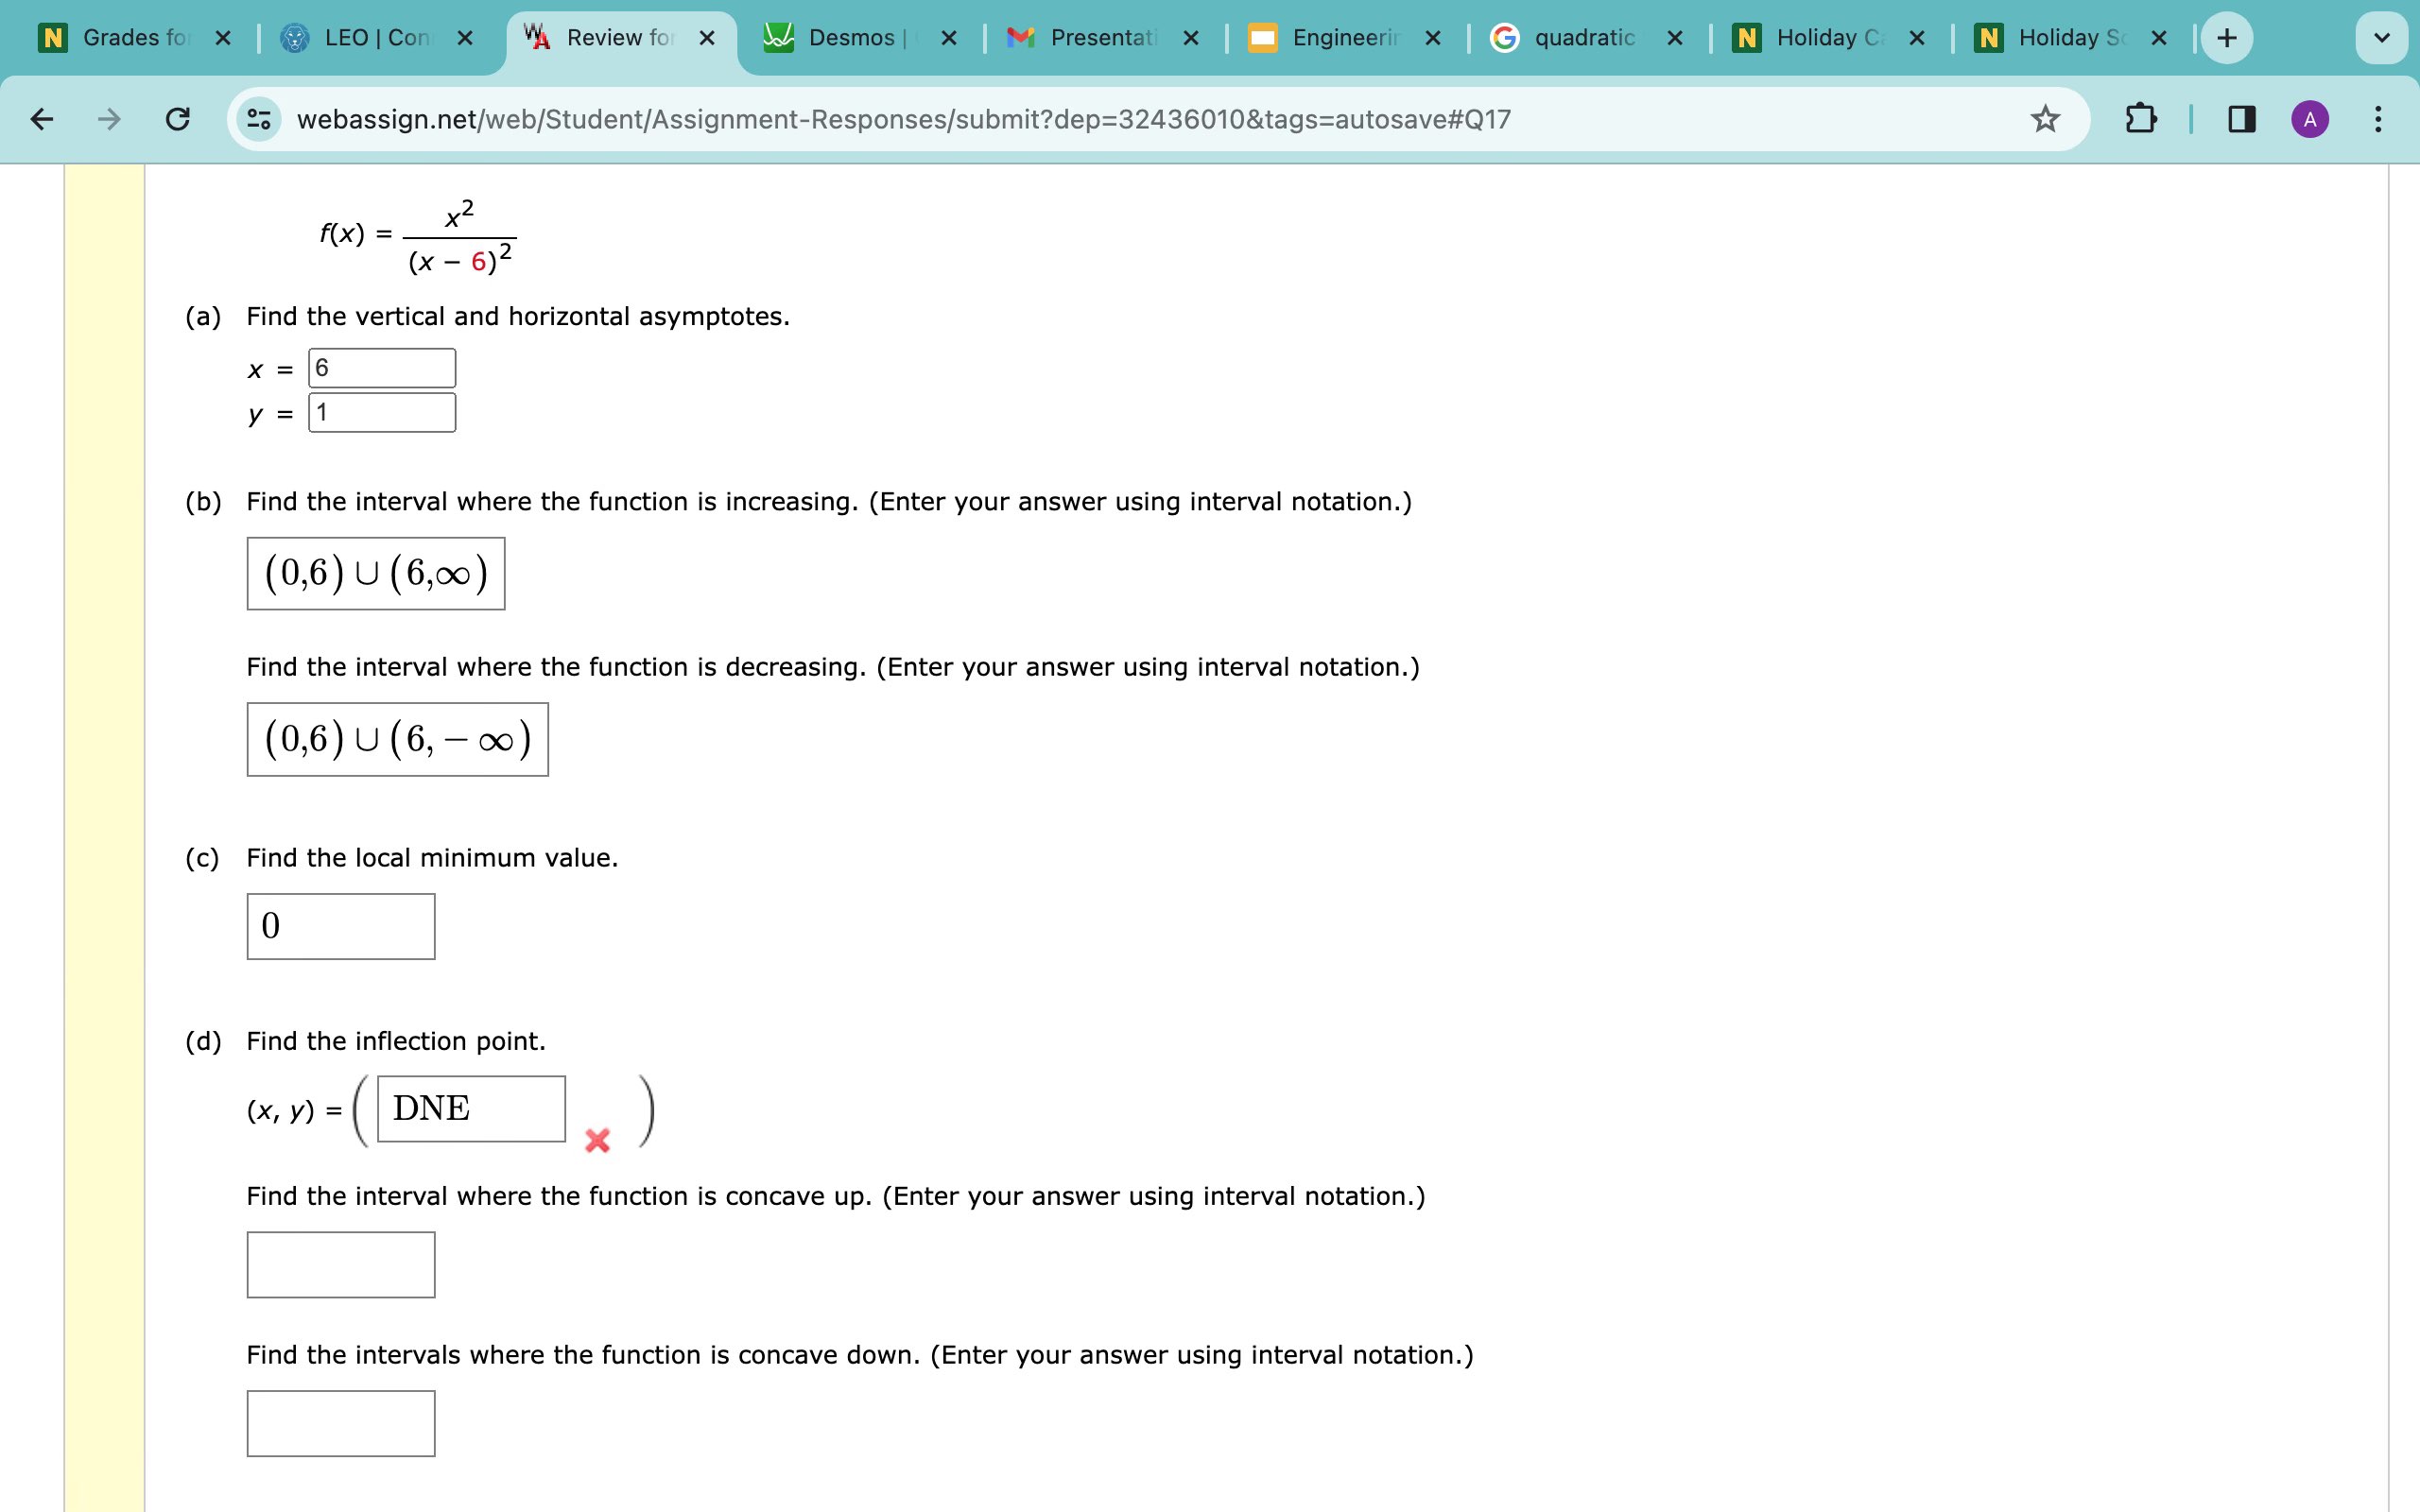Open a new tab with the plus button
Viewport: 2420px width, 1512px height.
pyautogui.click(x=2227, y=37)
